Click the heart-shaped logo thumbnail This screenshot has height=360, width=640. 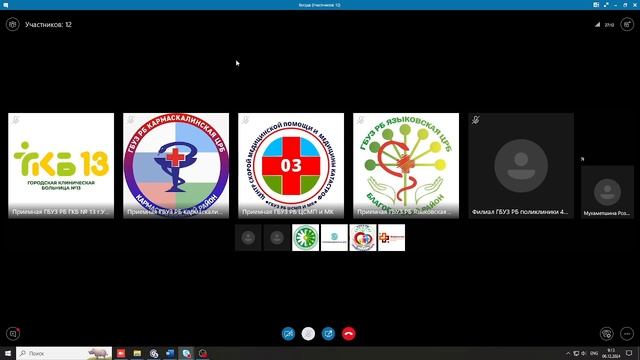(363, 238)
